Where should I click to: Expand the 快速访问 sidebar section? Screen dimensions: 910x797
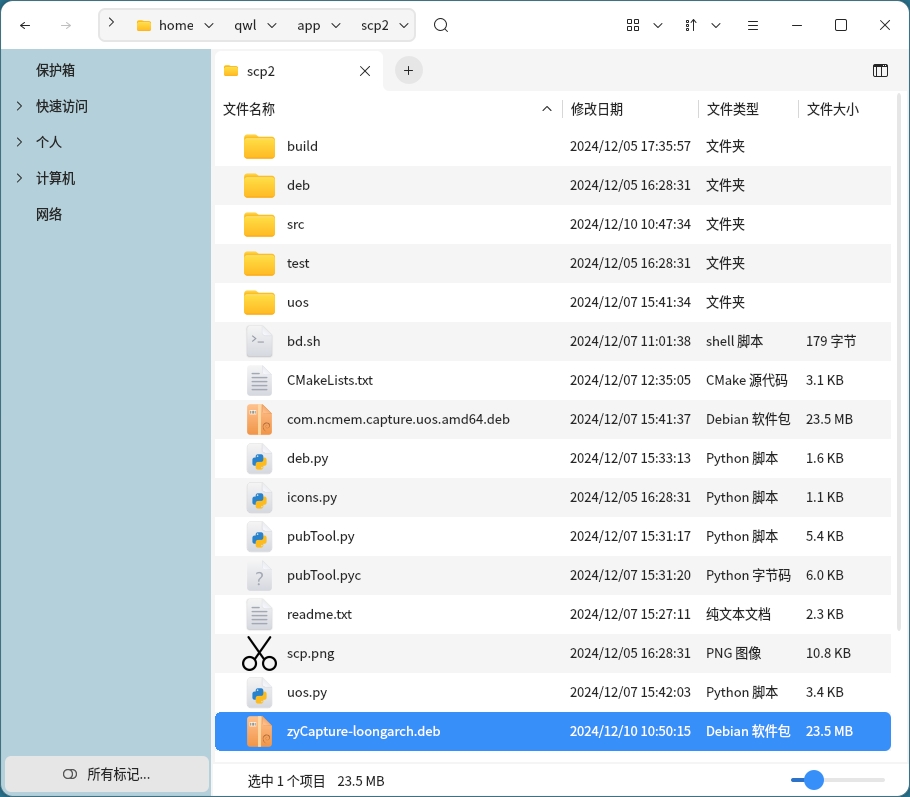click(19, 106)
